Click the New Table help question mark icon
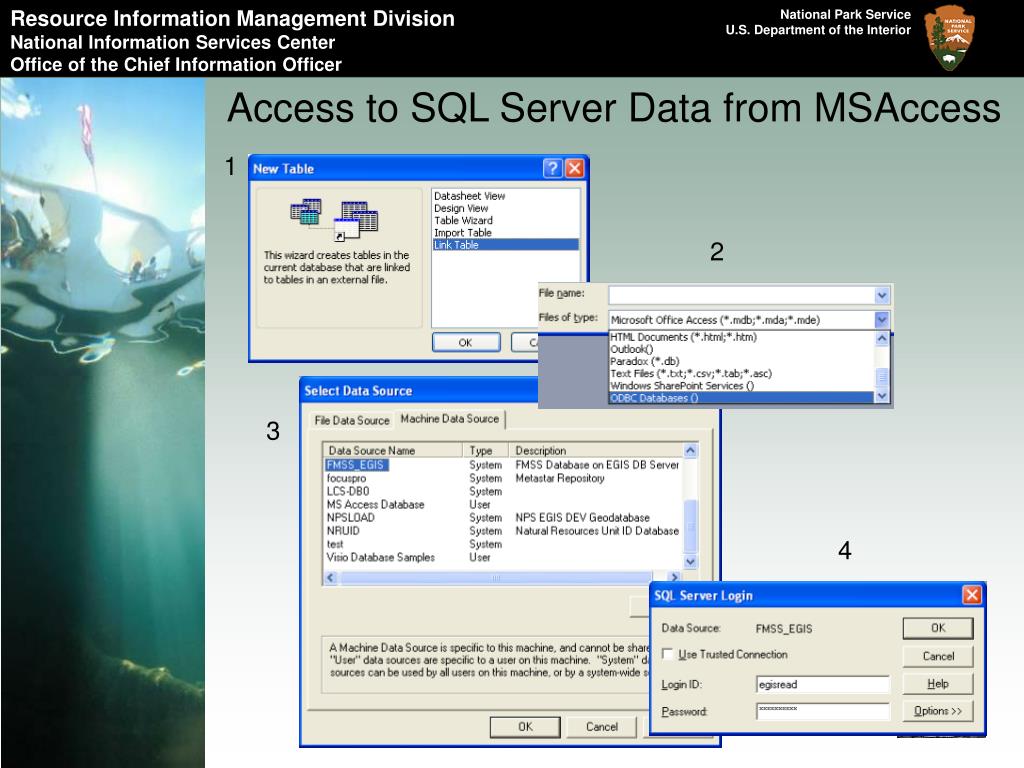Image resolution: width=1024 pixels, height=768 pixels. click(552, 169)
